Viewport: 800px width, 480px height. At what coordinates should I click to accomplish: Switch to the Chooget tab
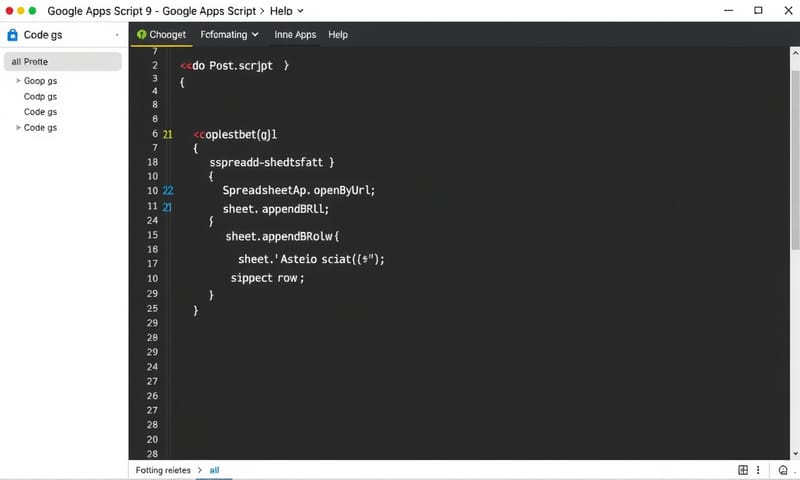click(162, 35)
